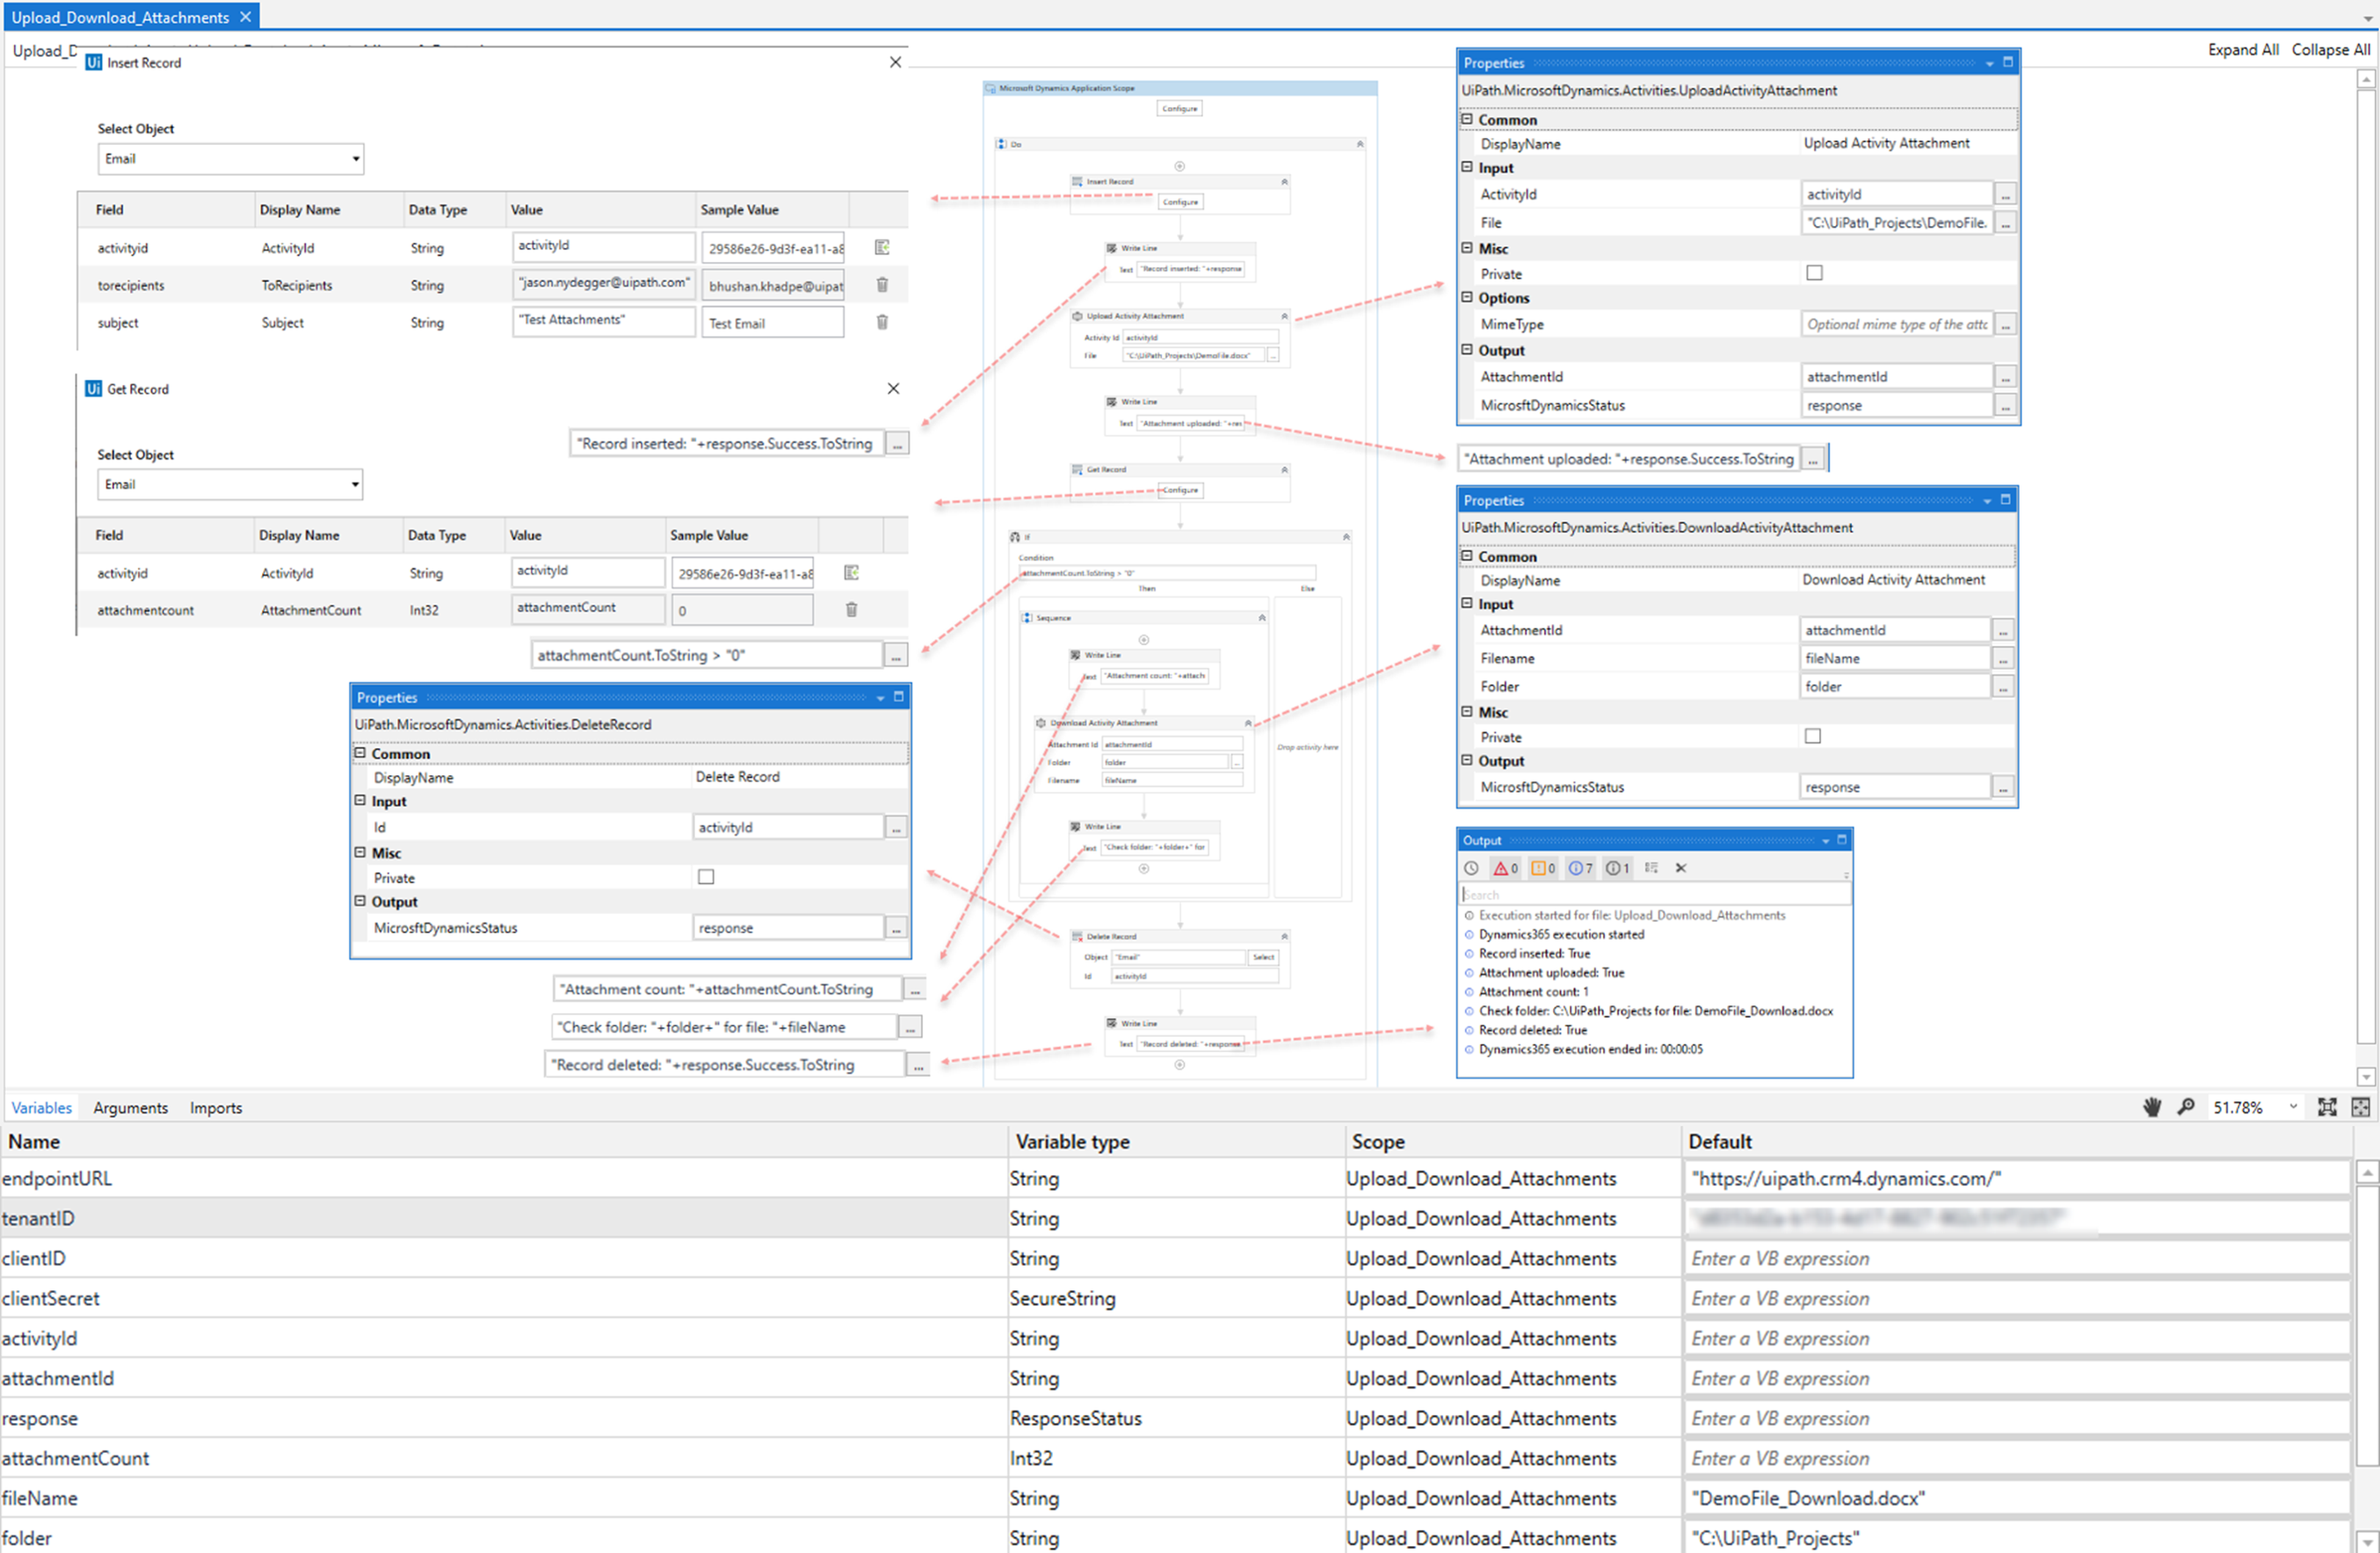This screenshot has width=2380, height=1553.
Task: Close the Get Record dialog
Action: (893, 388)
